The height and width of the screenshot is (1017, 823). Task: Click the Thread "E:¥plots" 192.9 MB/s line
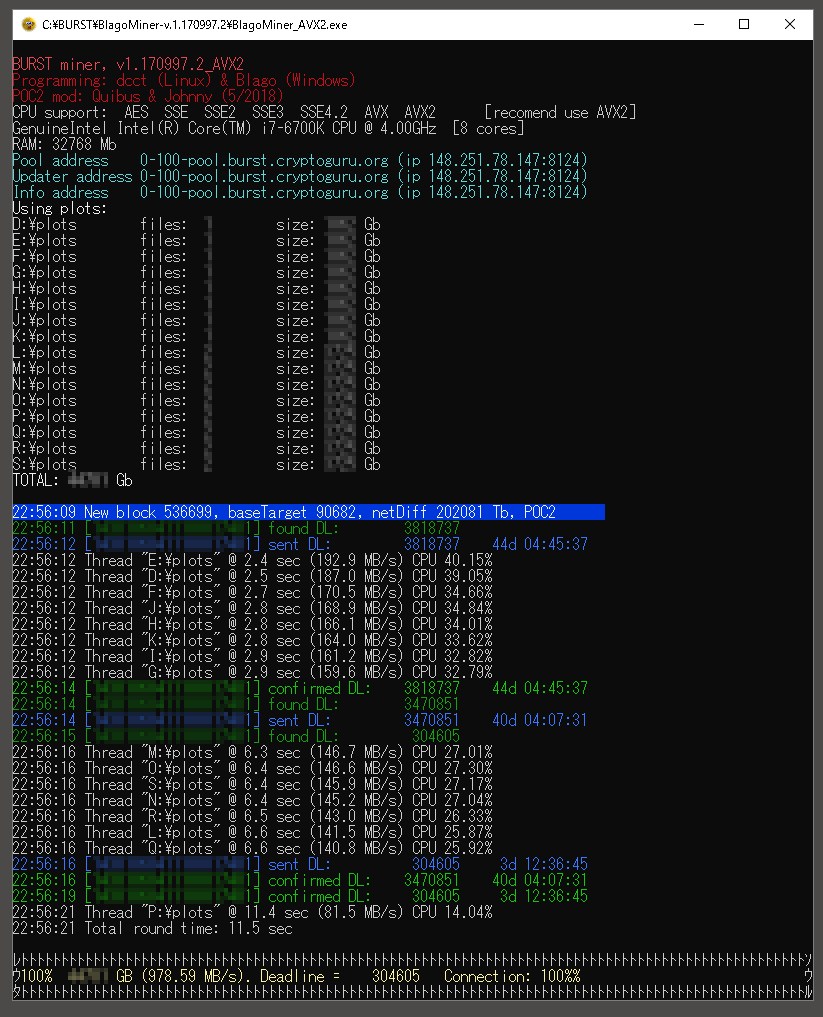point(251,560)
